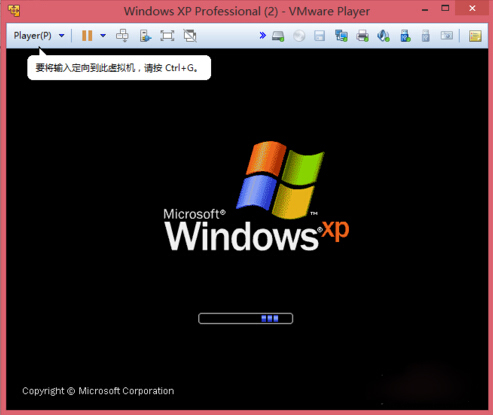Expand hidden toolbar items with double chevron

point(263,35)
